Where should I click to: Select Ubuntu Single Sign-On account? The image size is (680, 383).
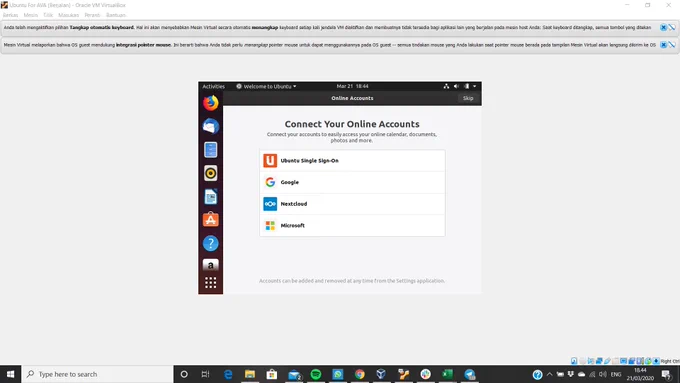tap(352, 160)
